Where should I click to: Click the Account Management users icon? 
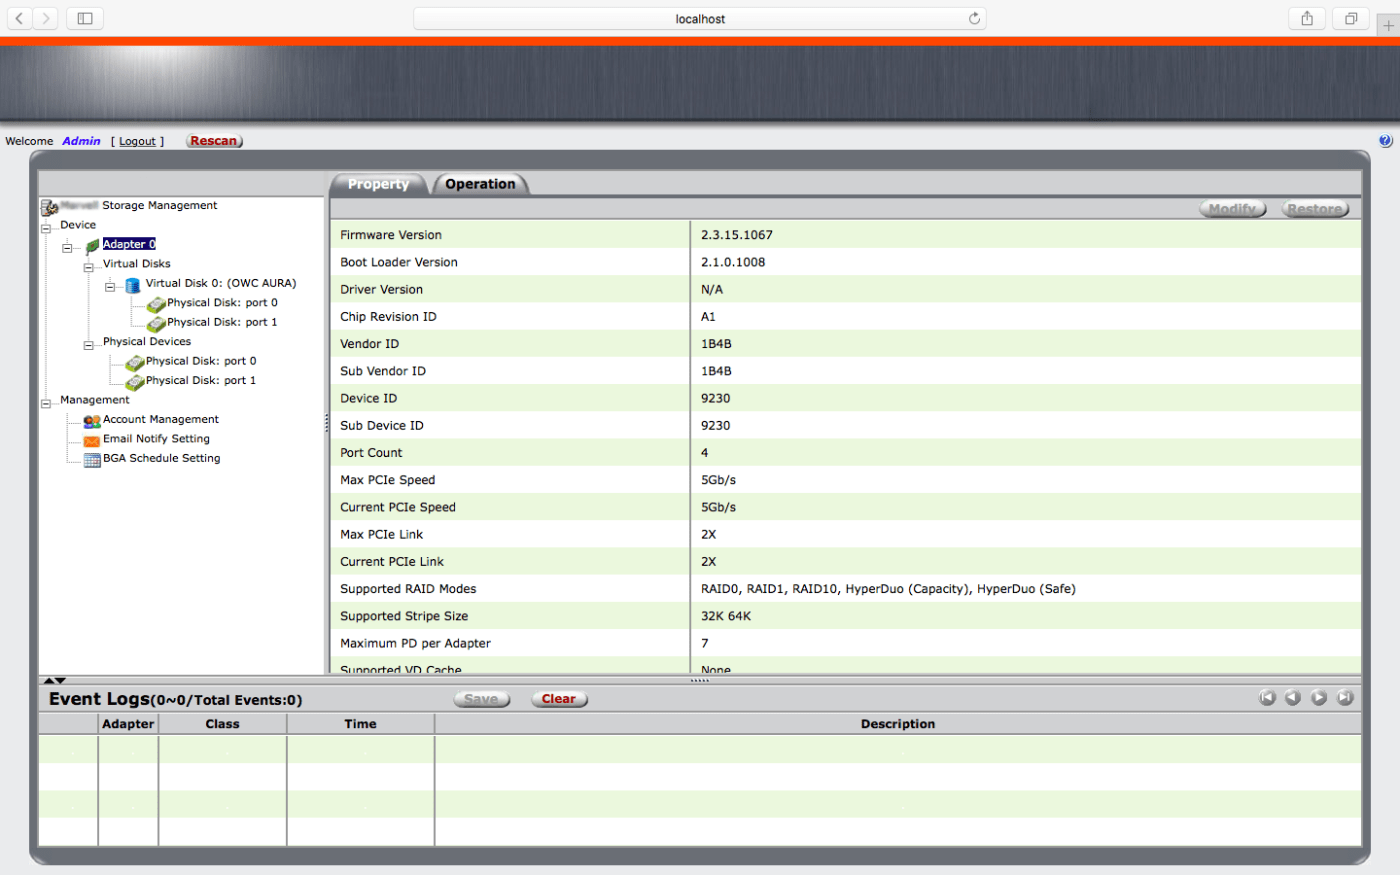coord(92,421)
